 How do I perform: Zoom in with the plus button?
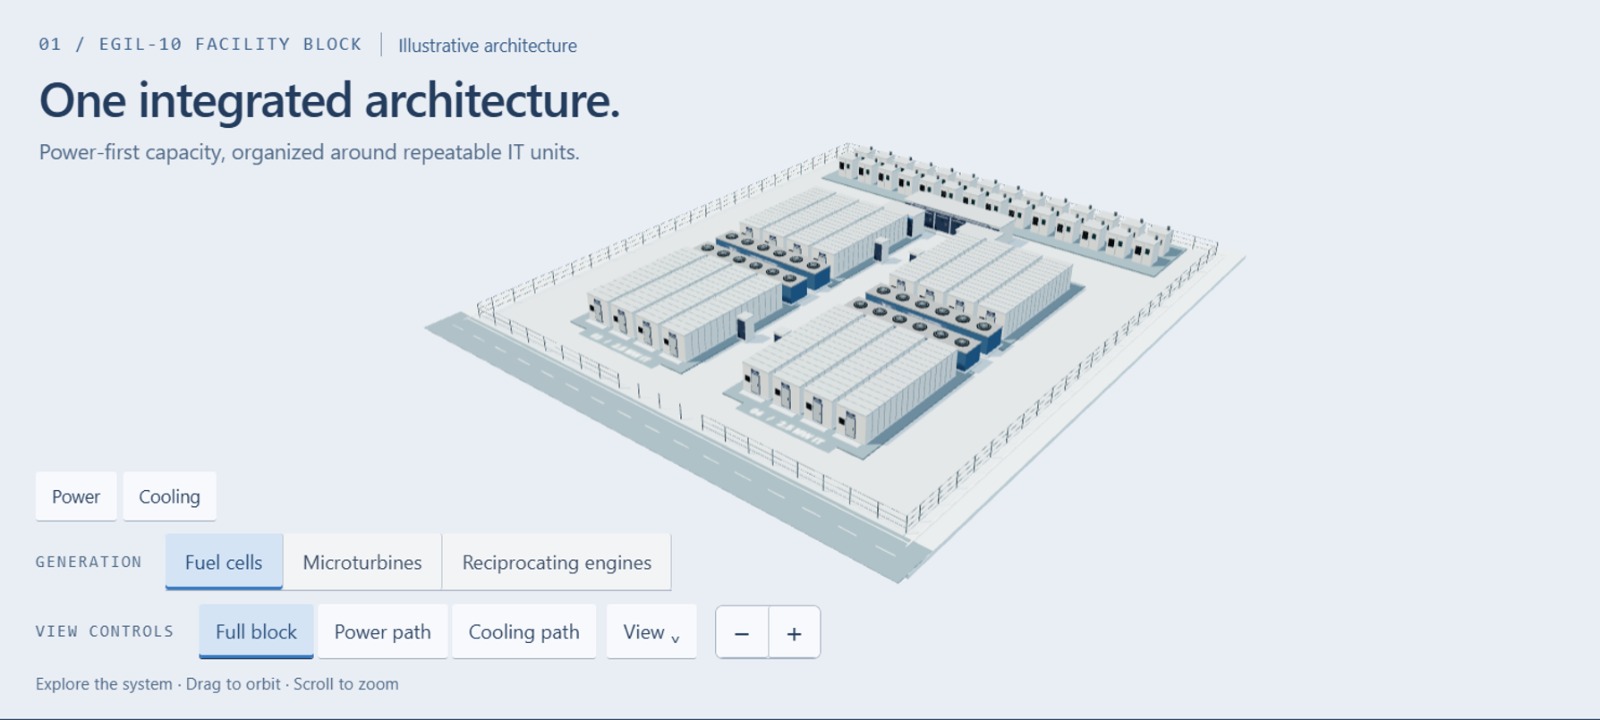[794, 632]
